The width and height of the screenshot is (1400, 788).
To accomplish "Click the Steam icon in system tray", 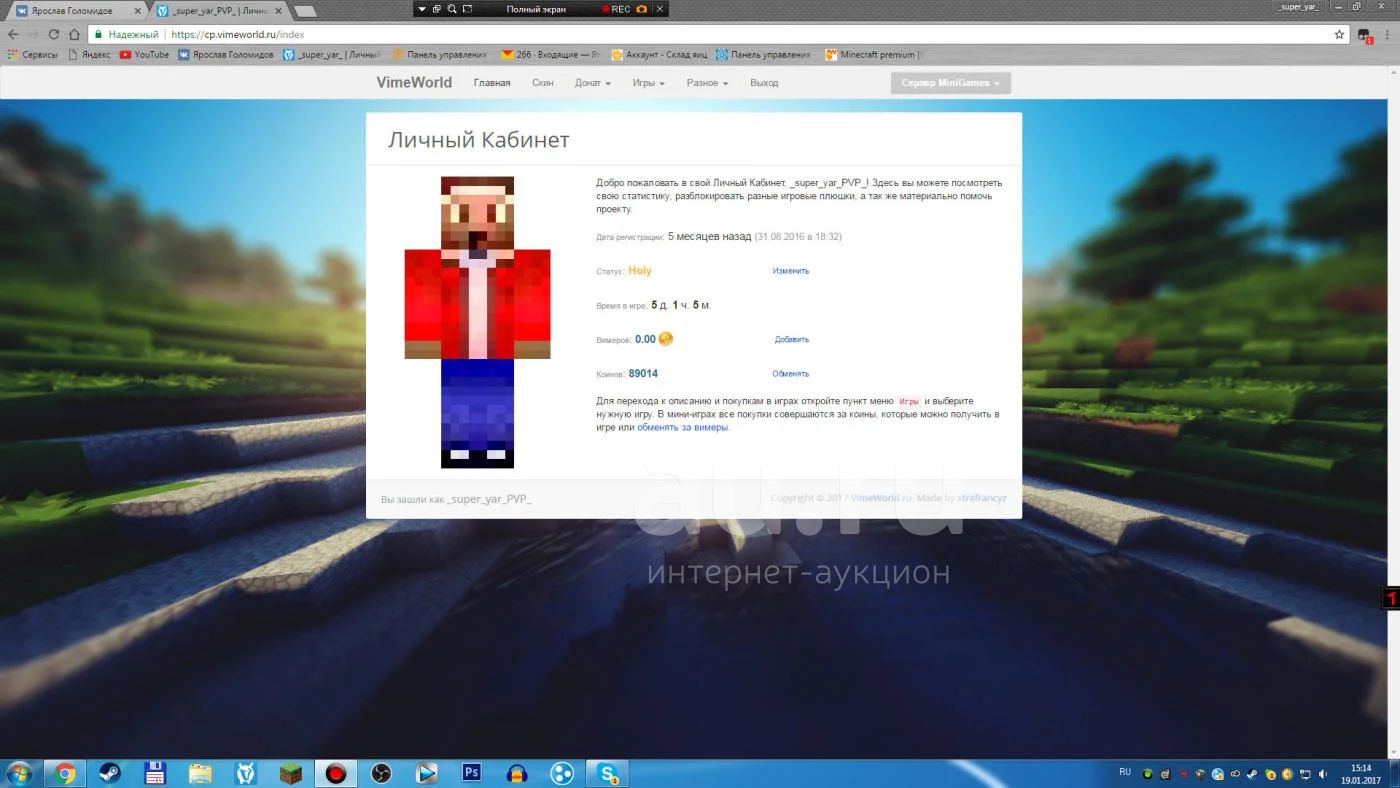I will coord(1252,773).
